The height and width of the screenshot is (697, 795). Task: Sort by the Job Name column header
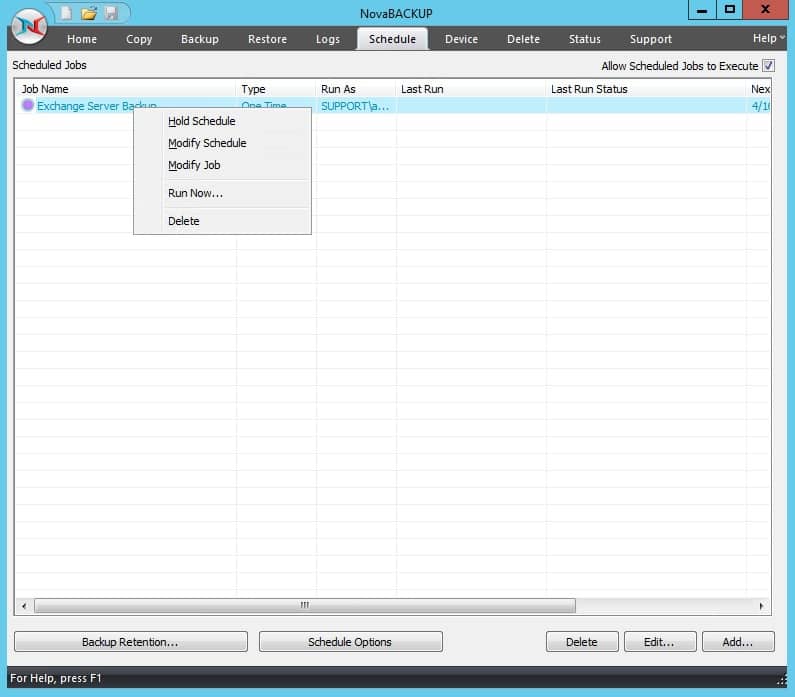coord(126,89)
